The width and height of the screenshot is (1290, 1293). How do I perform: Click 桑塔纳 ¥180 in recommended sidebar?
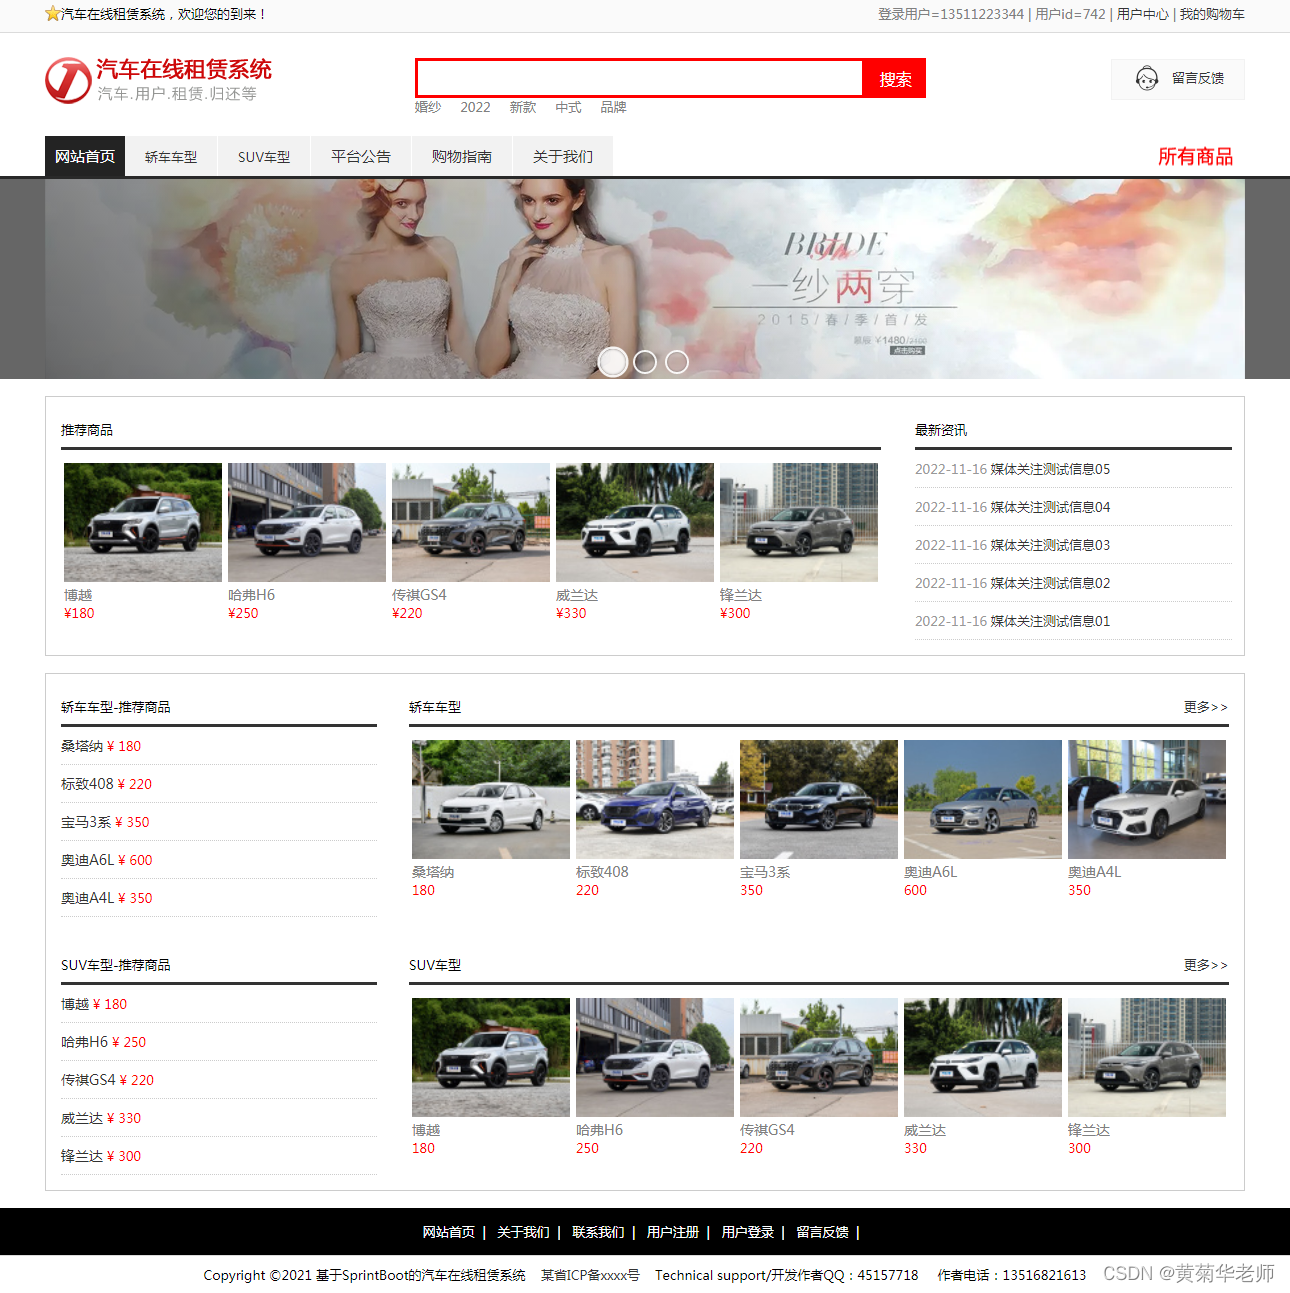tap(100, 745)
